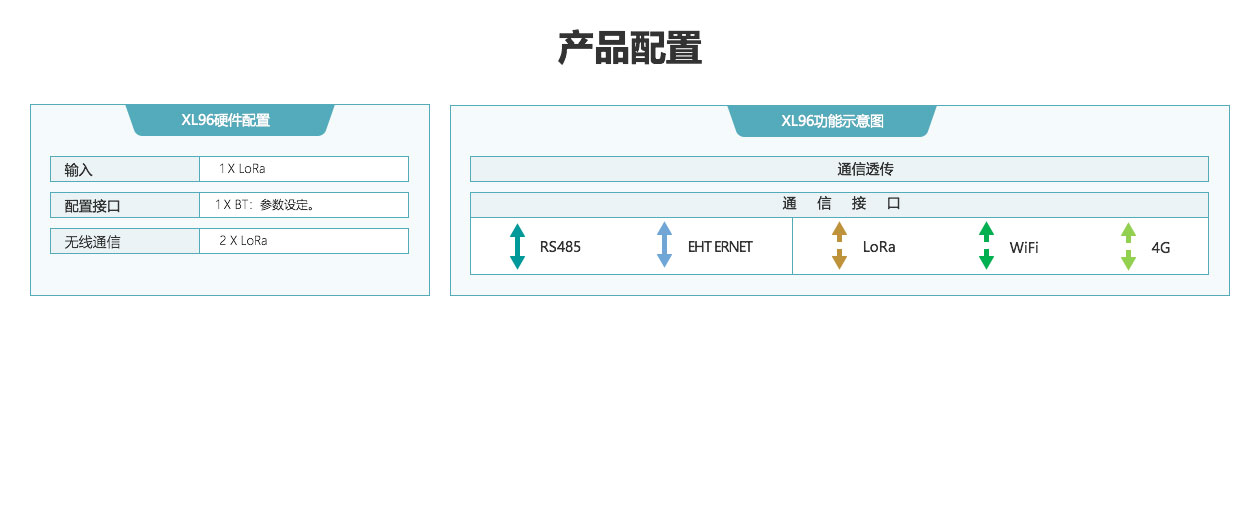Click the 4G text label

(x=1161, y=247)
